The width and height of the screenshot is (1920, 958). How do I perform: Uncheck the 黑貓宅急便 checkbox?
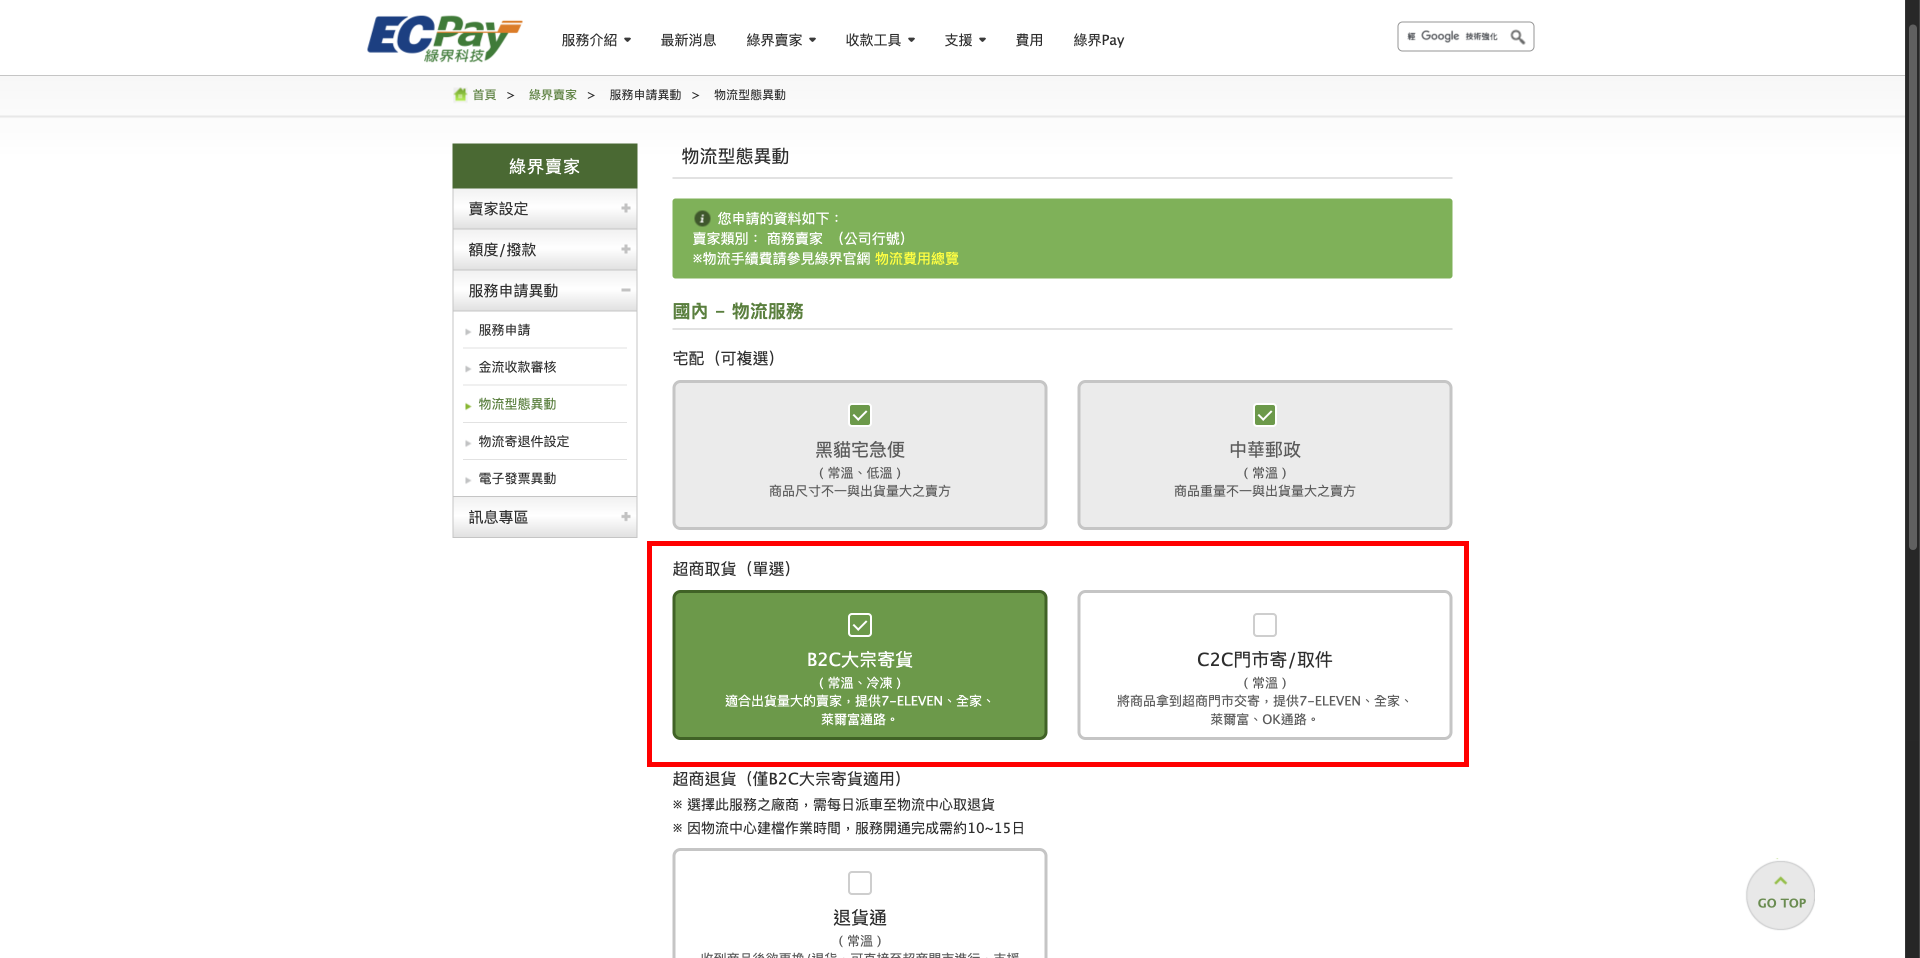pyautogui.click(x=860, y=415)
